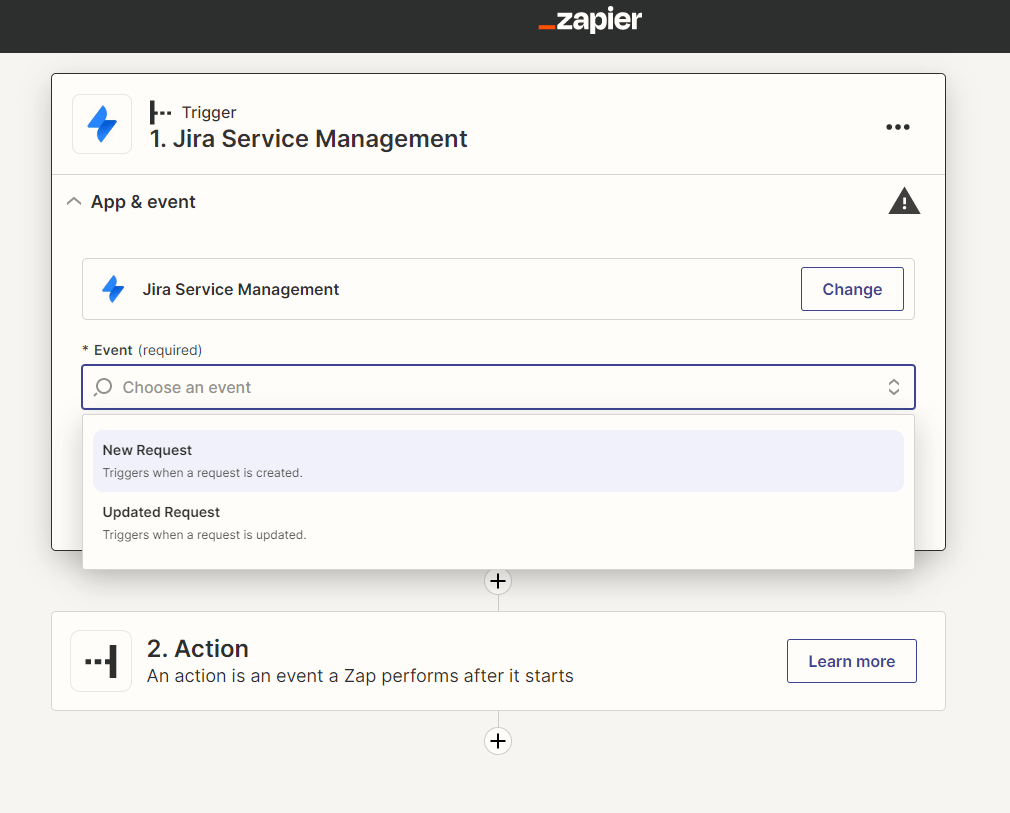Click the Action description text
The width and height of the screenshot is (1010, 813).
pos(360,676)
